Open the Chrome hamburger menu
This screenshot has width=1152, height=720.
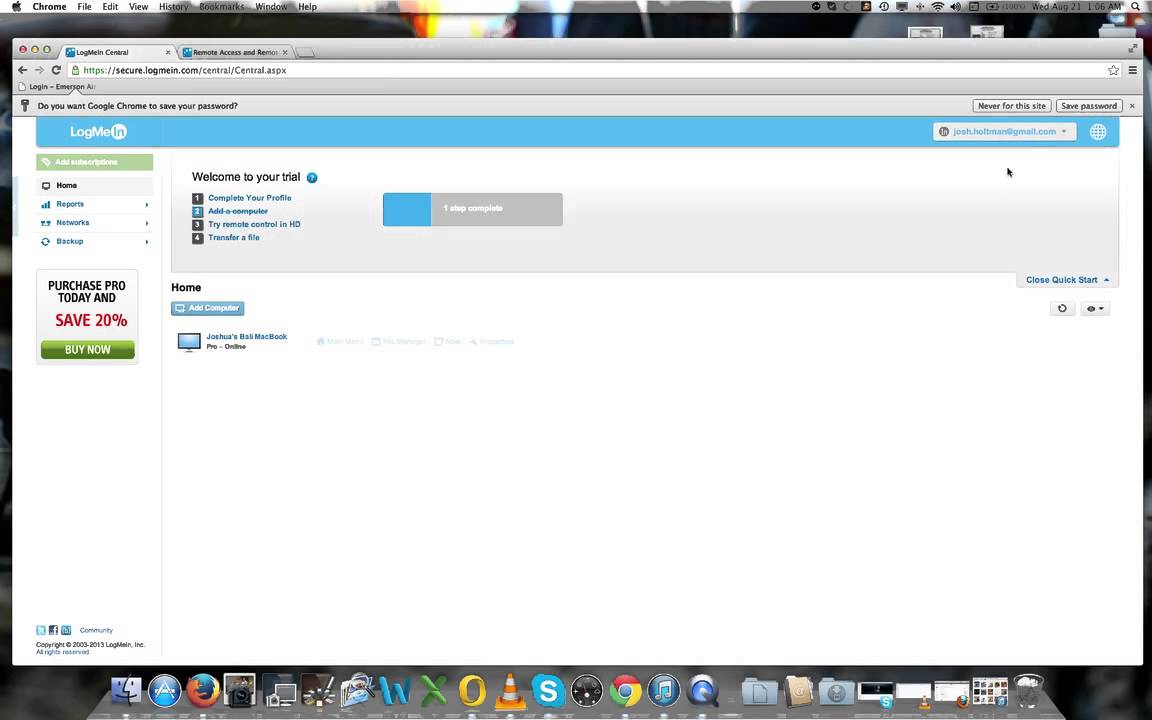[1133, 71]
